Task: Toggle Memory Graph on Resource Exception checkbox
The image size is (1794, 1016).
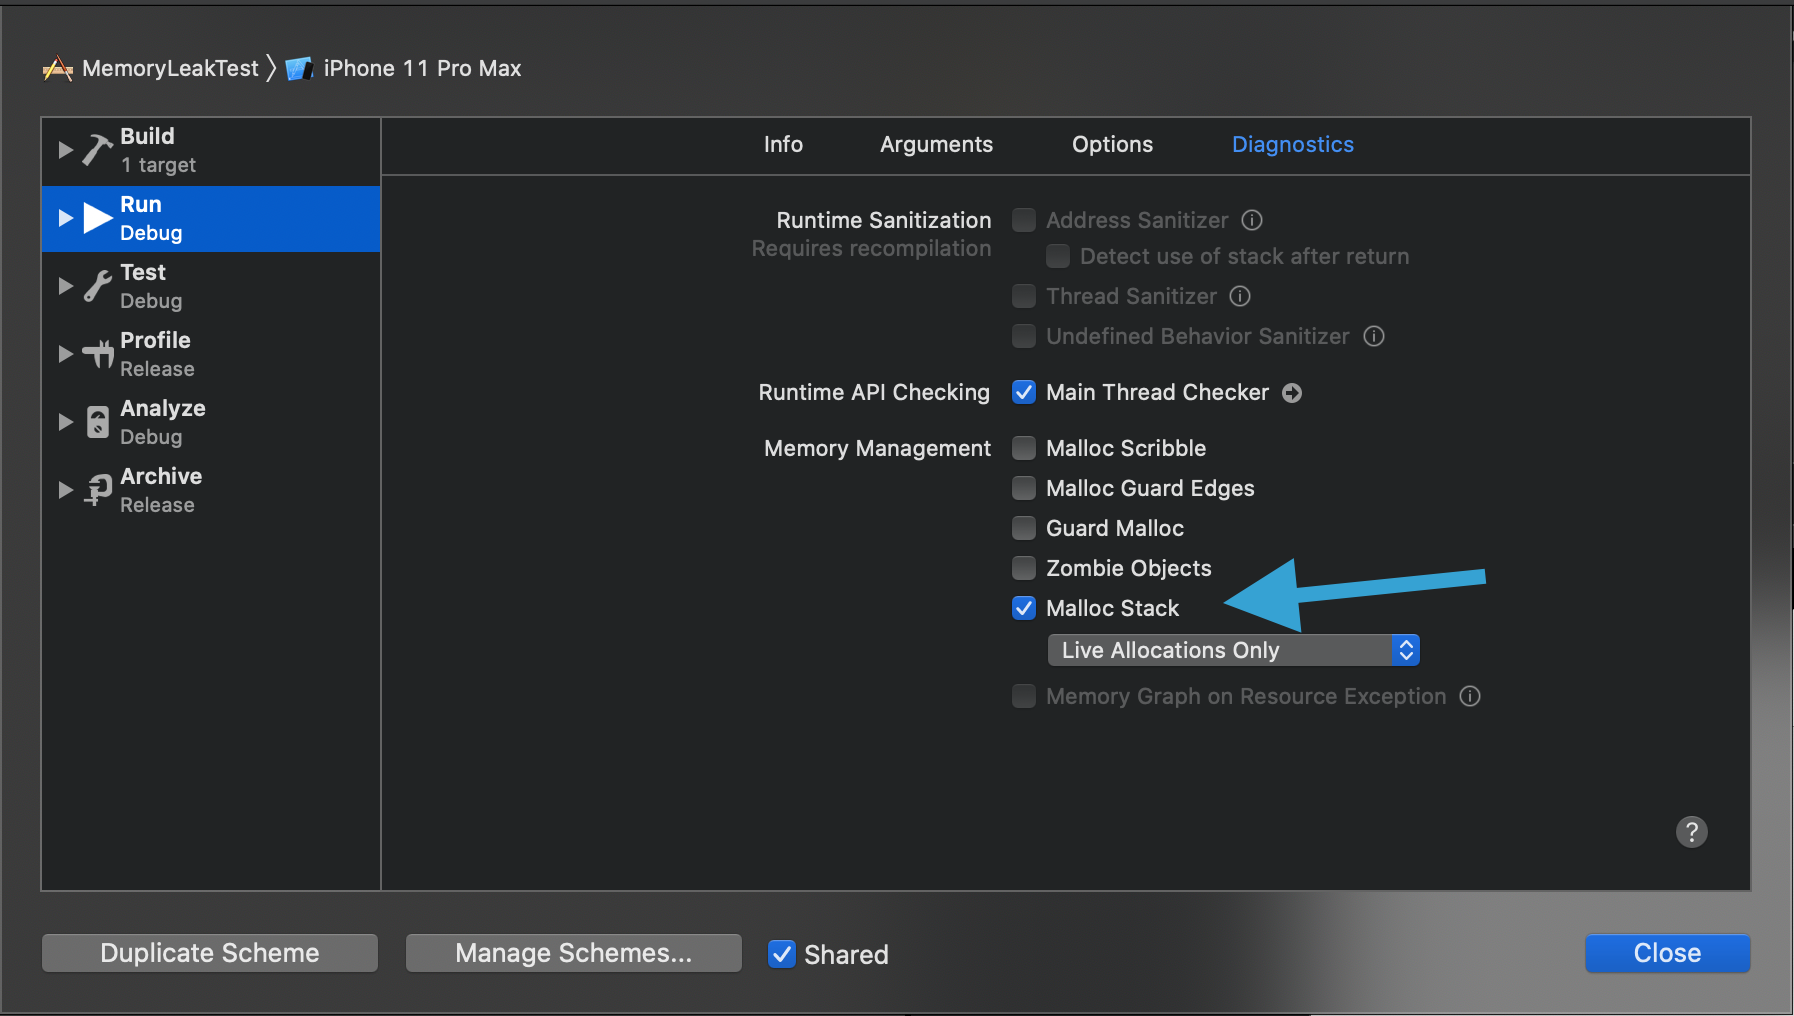Action: click(1024, 696)
